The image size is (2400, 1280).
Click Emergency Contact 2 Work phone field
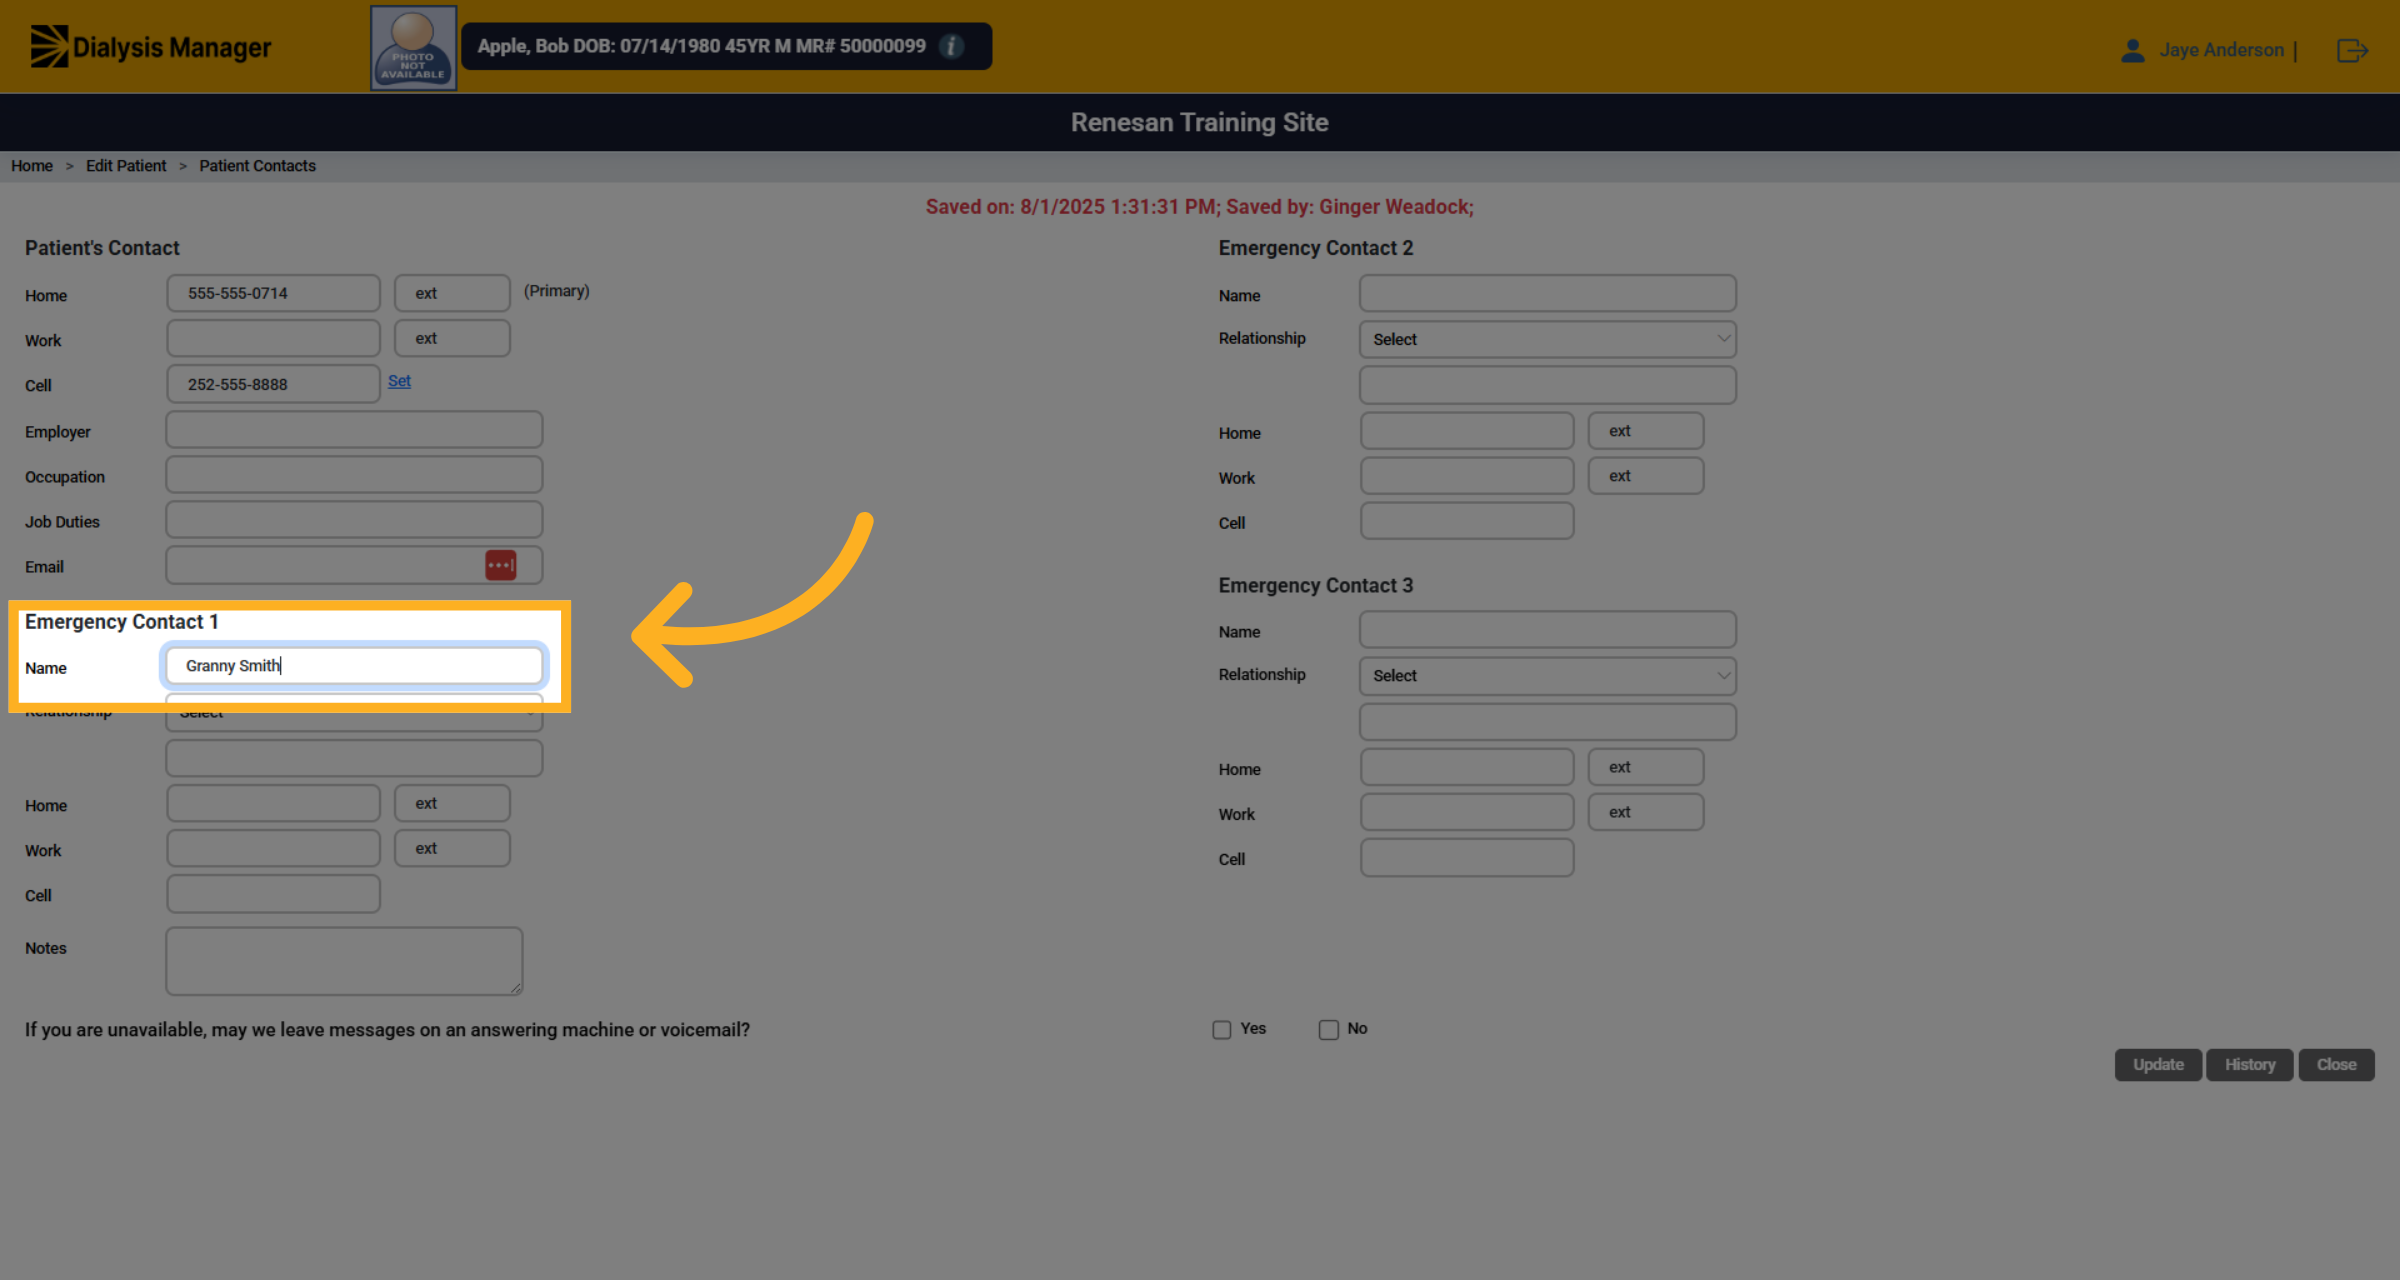point(1467,476)
